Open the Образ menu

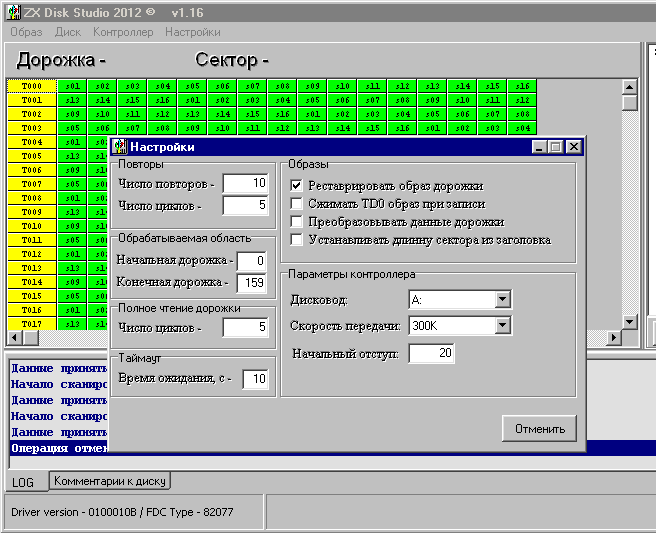(x=26, y=32)
